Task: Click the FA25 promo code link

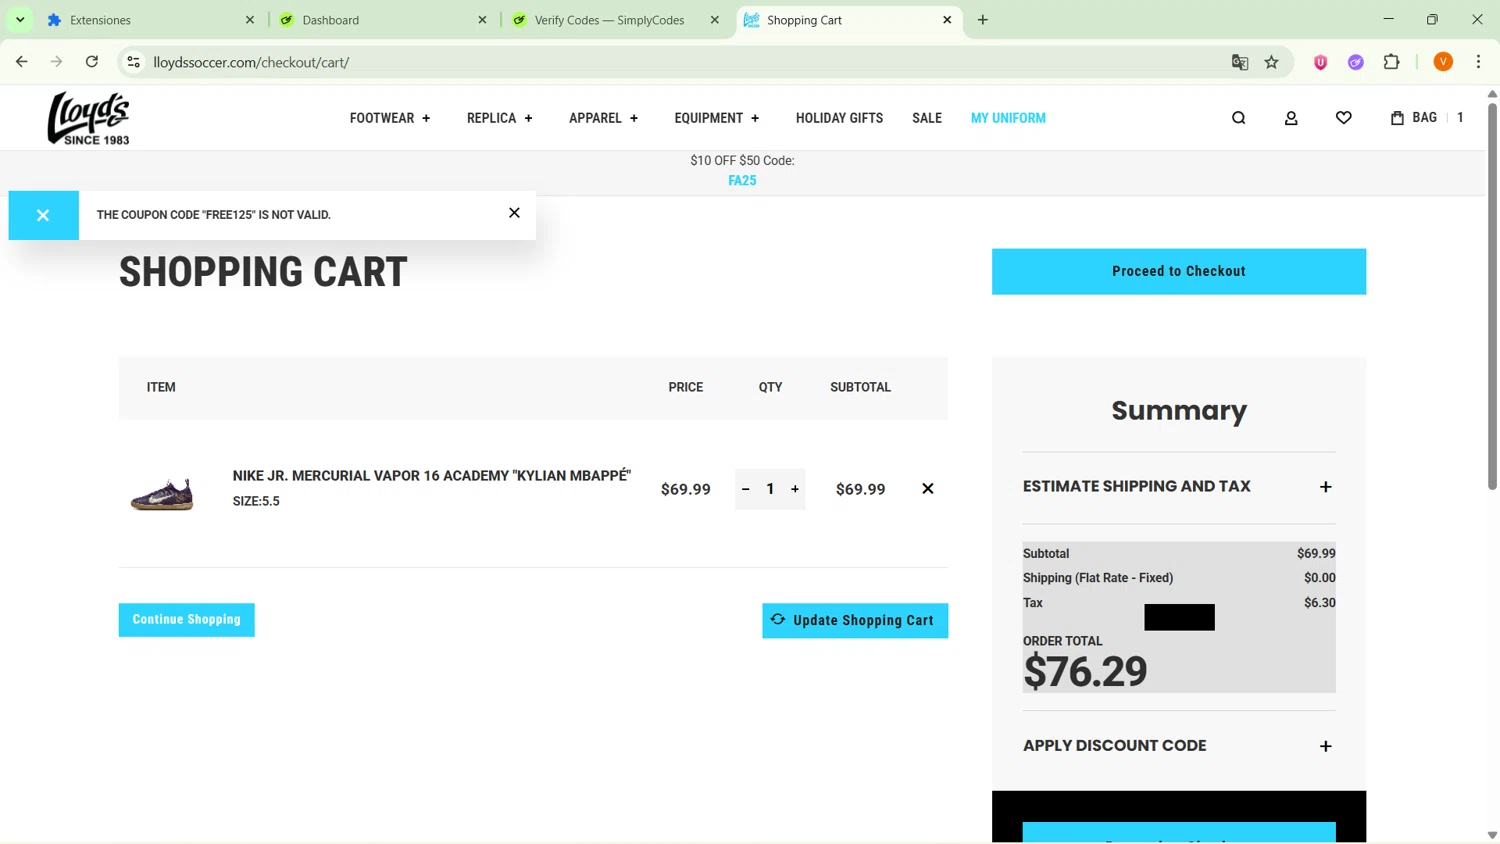Action: pyautogui.click(x=742, y=181)
